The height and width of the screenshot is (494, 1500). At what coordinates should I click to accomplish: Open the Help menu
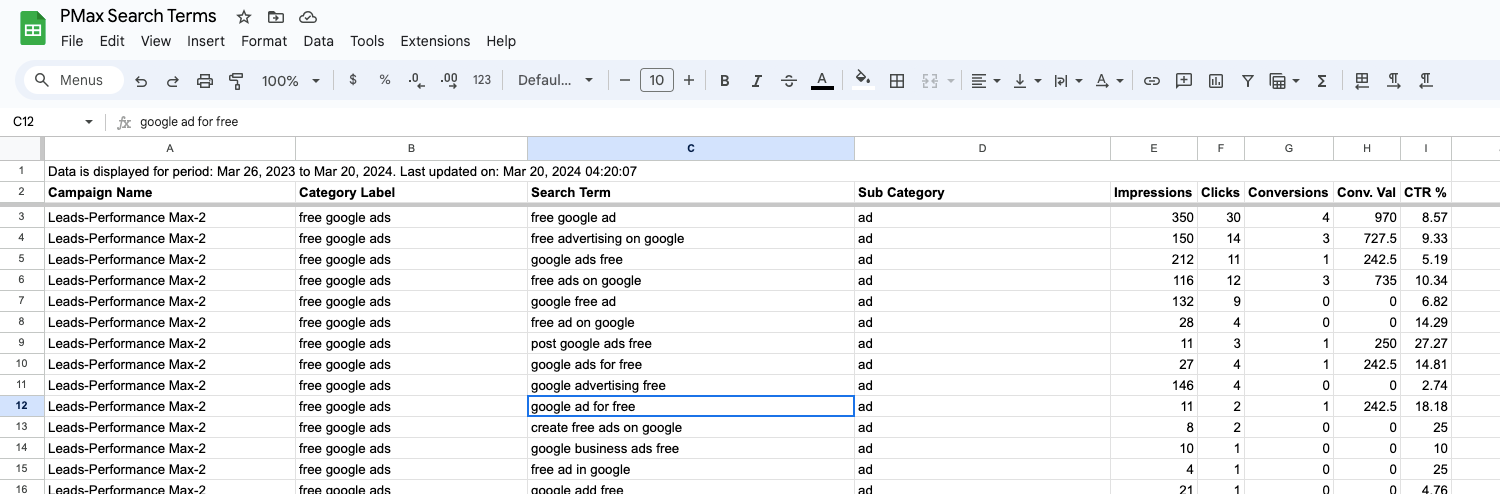point(501,41)
